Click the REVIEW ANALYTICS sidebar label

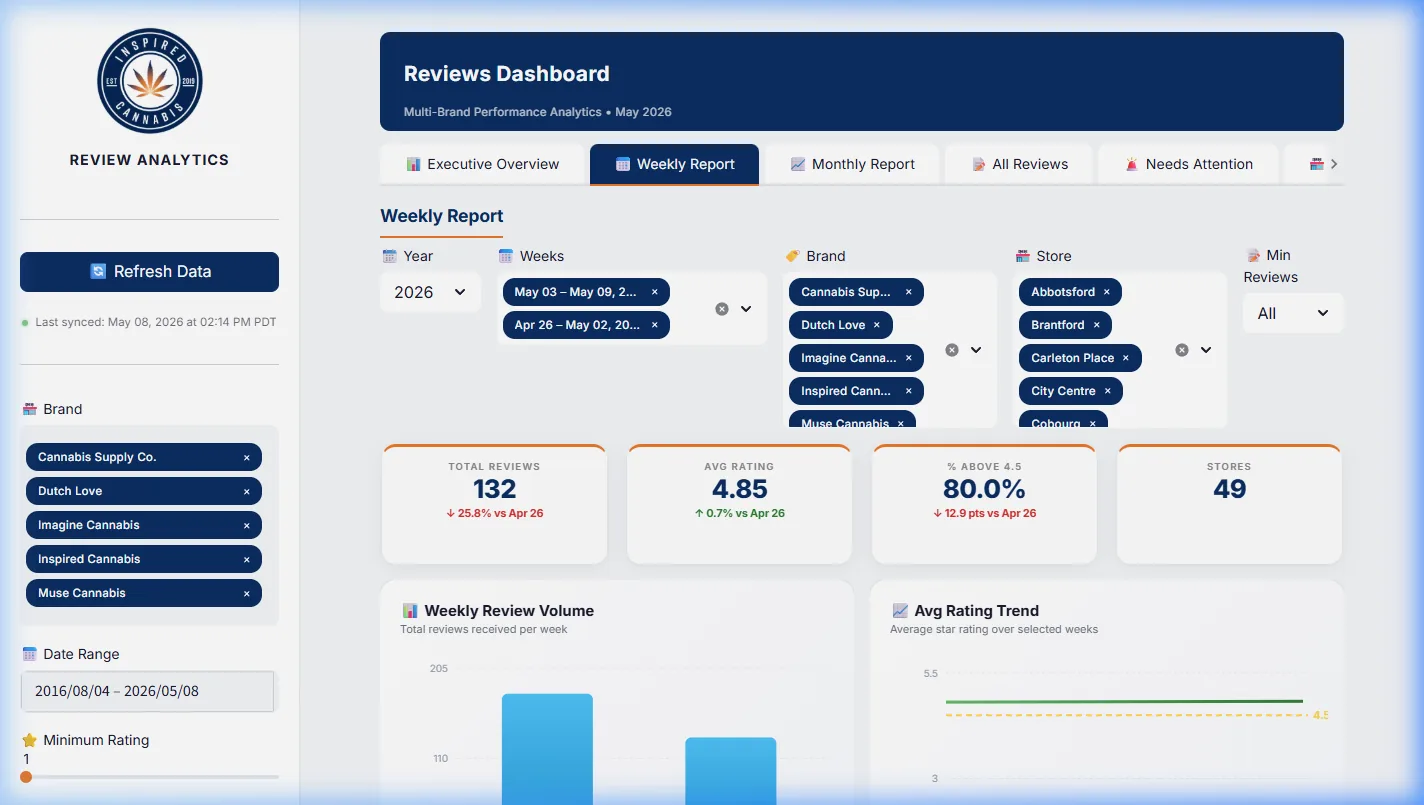pyautogui.click(x=149, y=160)
